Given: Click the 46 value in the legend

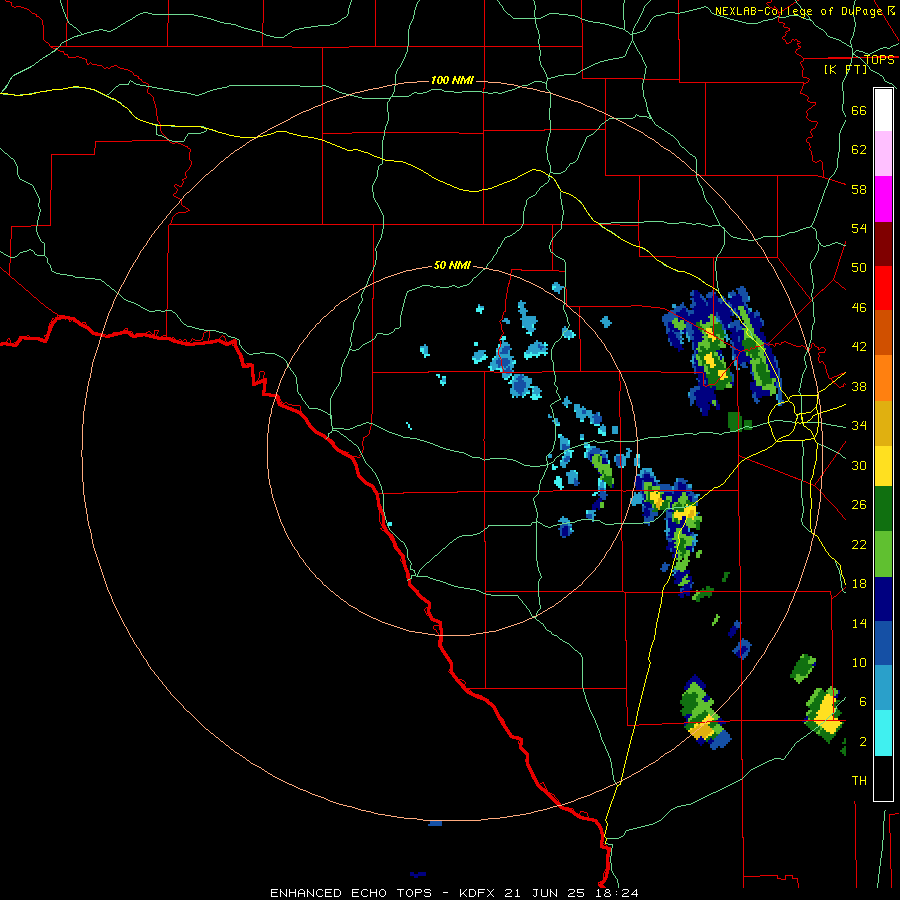Looking at the screenshot, I should click(x=859, y=308).
